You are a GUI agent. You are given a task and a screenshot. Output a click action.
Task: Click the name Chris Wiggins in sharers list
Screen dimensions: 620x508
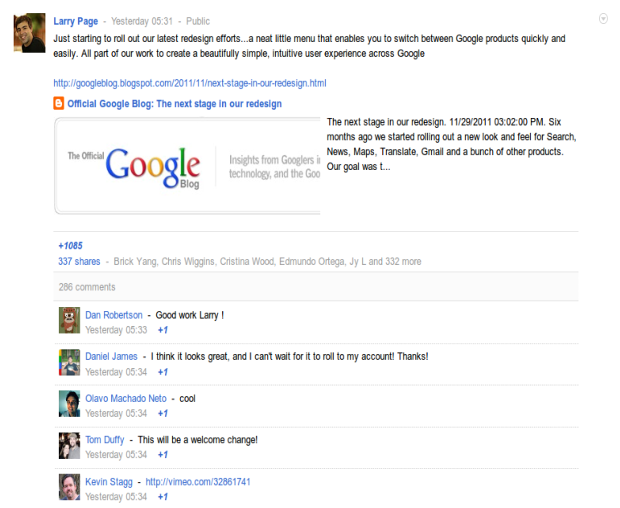[x=188, y=262]
